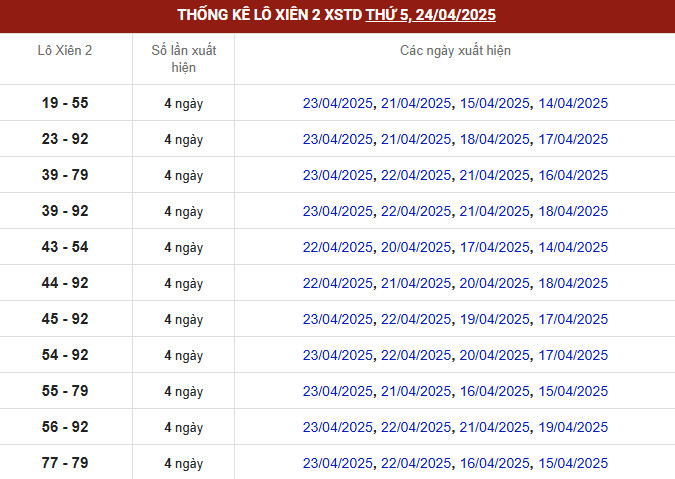Select 19/04/2025 date in the 45 - 92 row

tap(495, 319)
